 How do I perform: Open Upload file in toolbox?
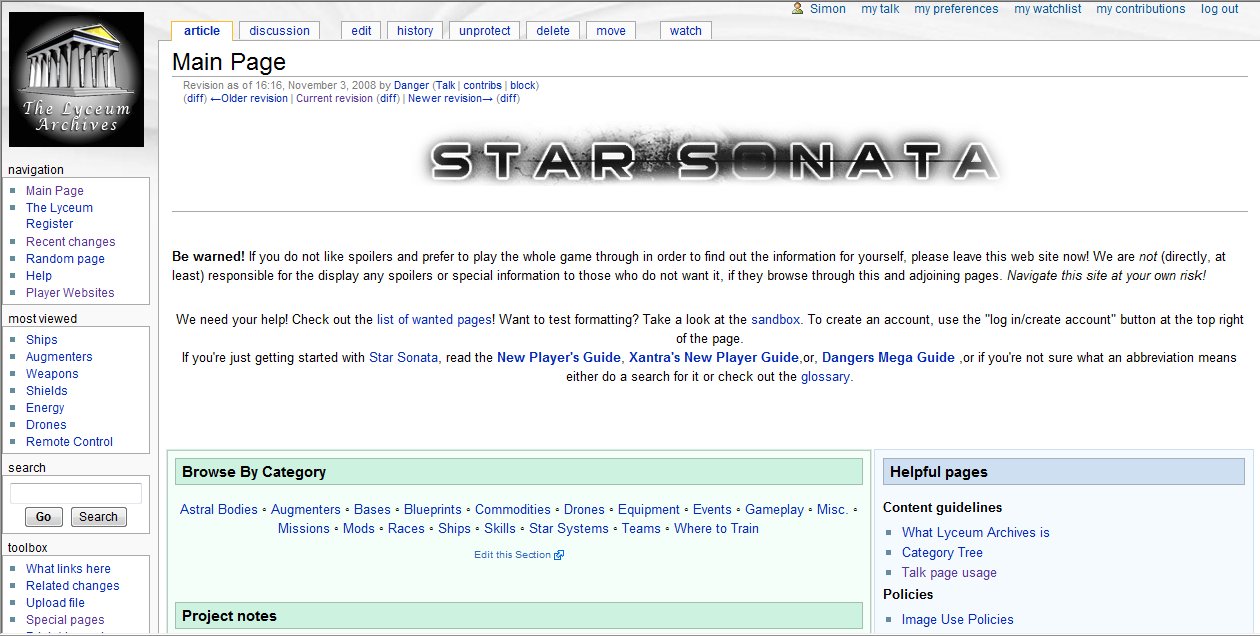[55, 603]
